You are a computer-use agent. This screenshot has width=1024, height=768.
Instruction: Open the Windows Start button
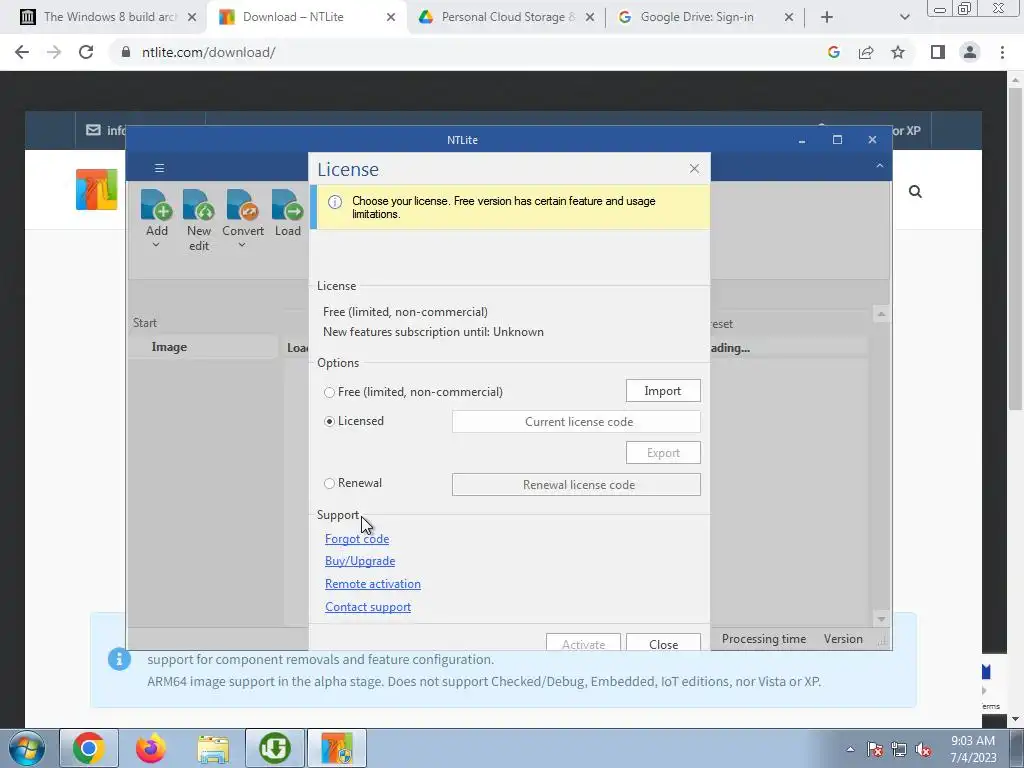pyautogui.click(x=27, y=748)
